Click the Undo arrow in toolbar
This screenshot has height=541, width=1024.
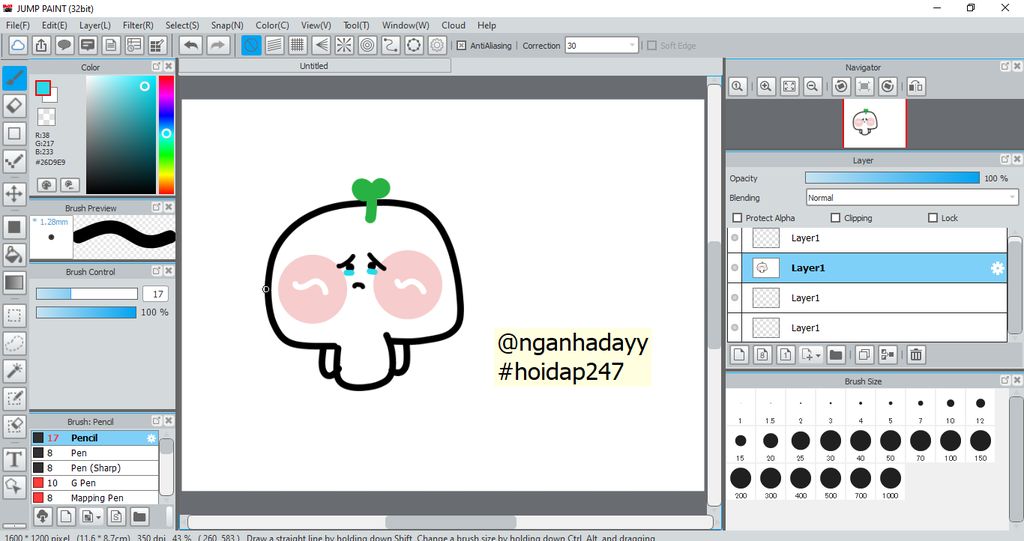coord(190,45)
